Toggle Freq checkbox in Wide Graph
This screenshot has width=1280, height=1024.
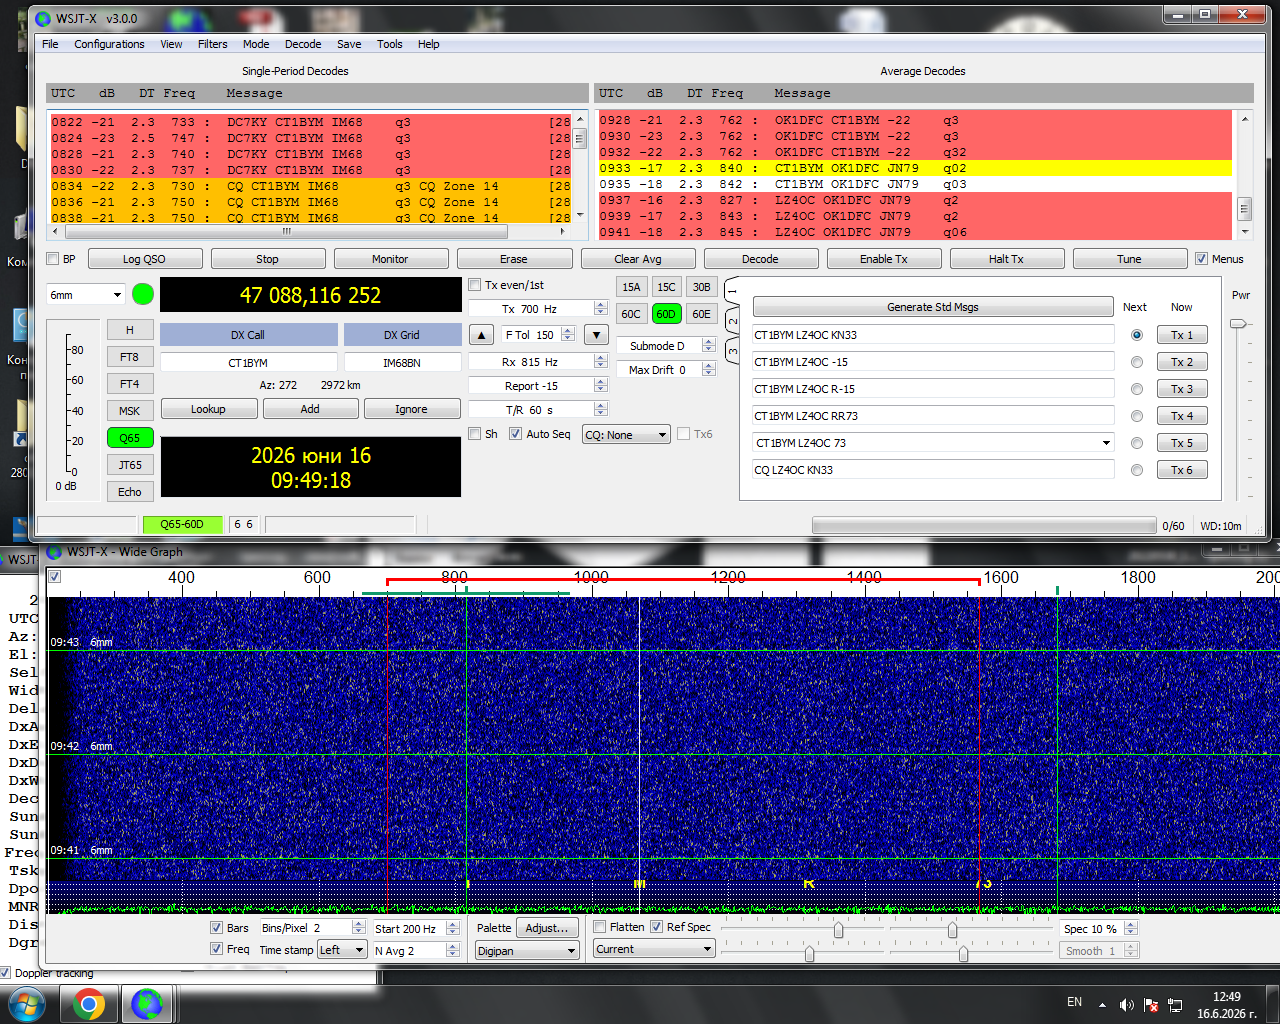click(216, 949)
